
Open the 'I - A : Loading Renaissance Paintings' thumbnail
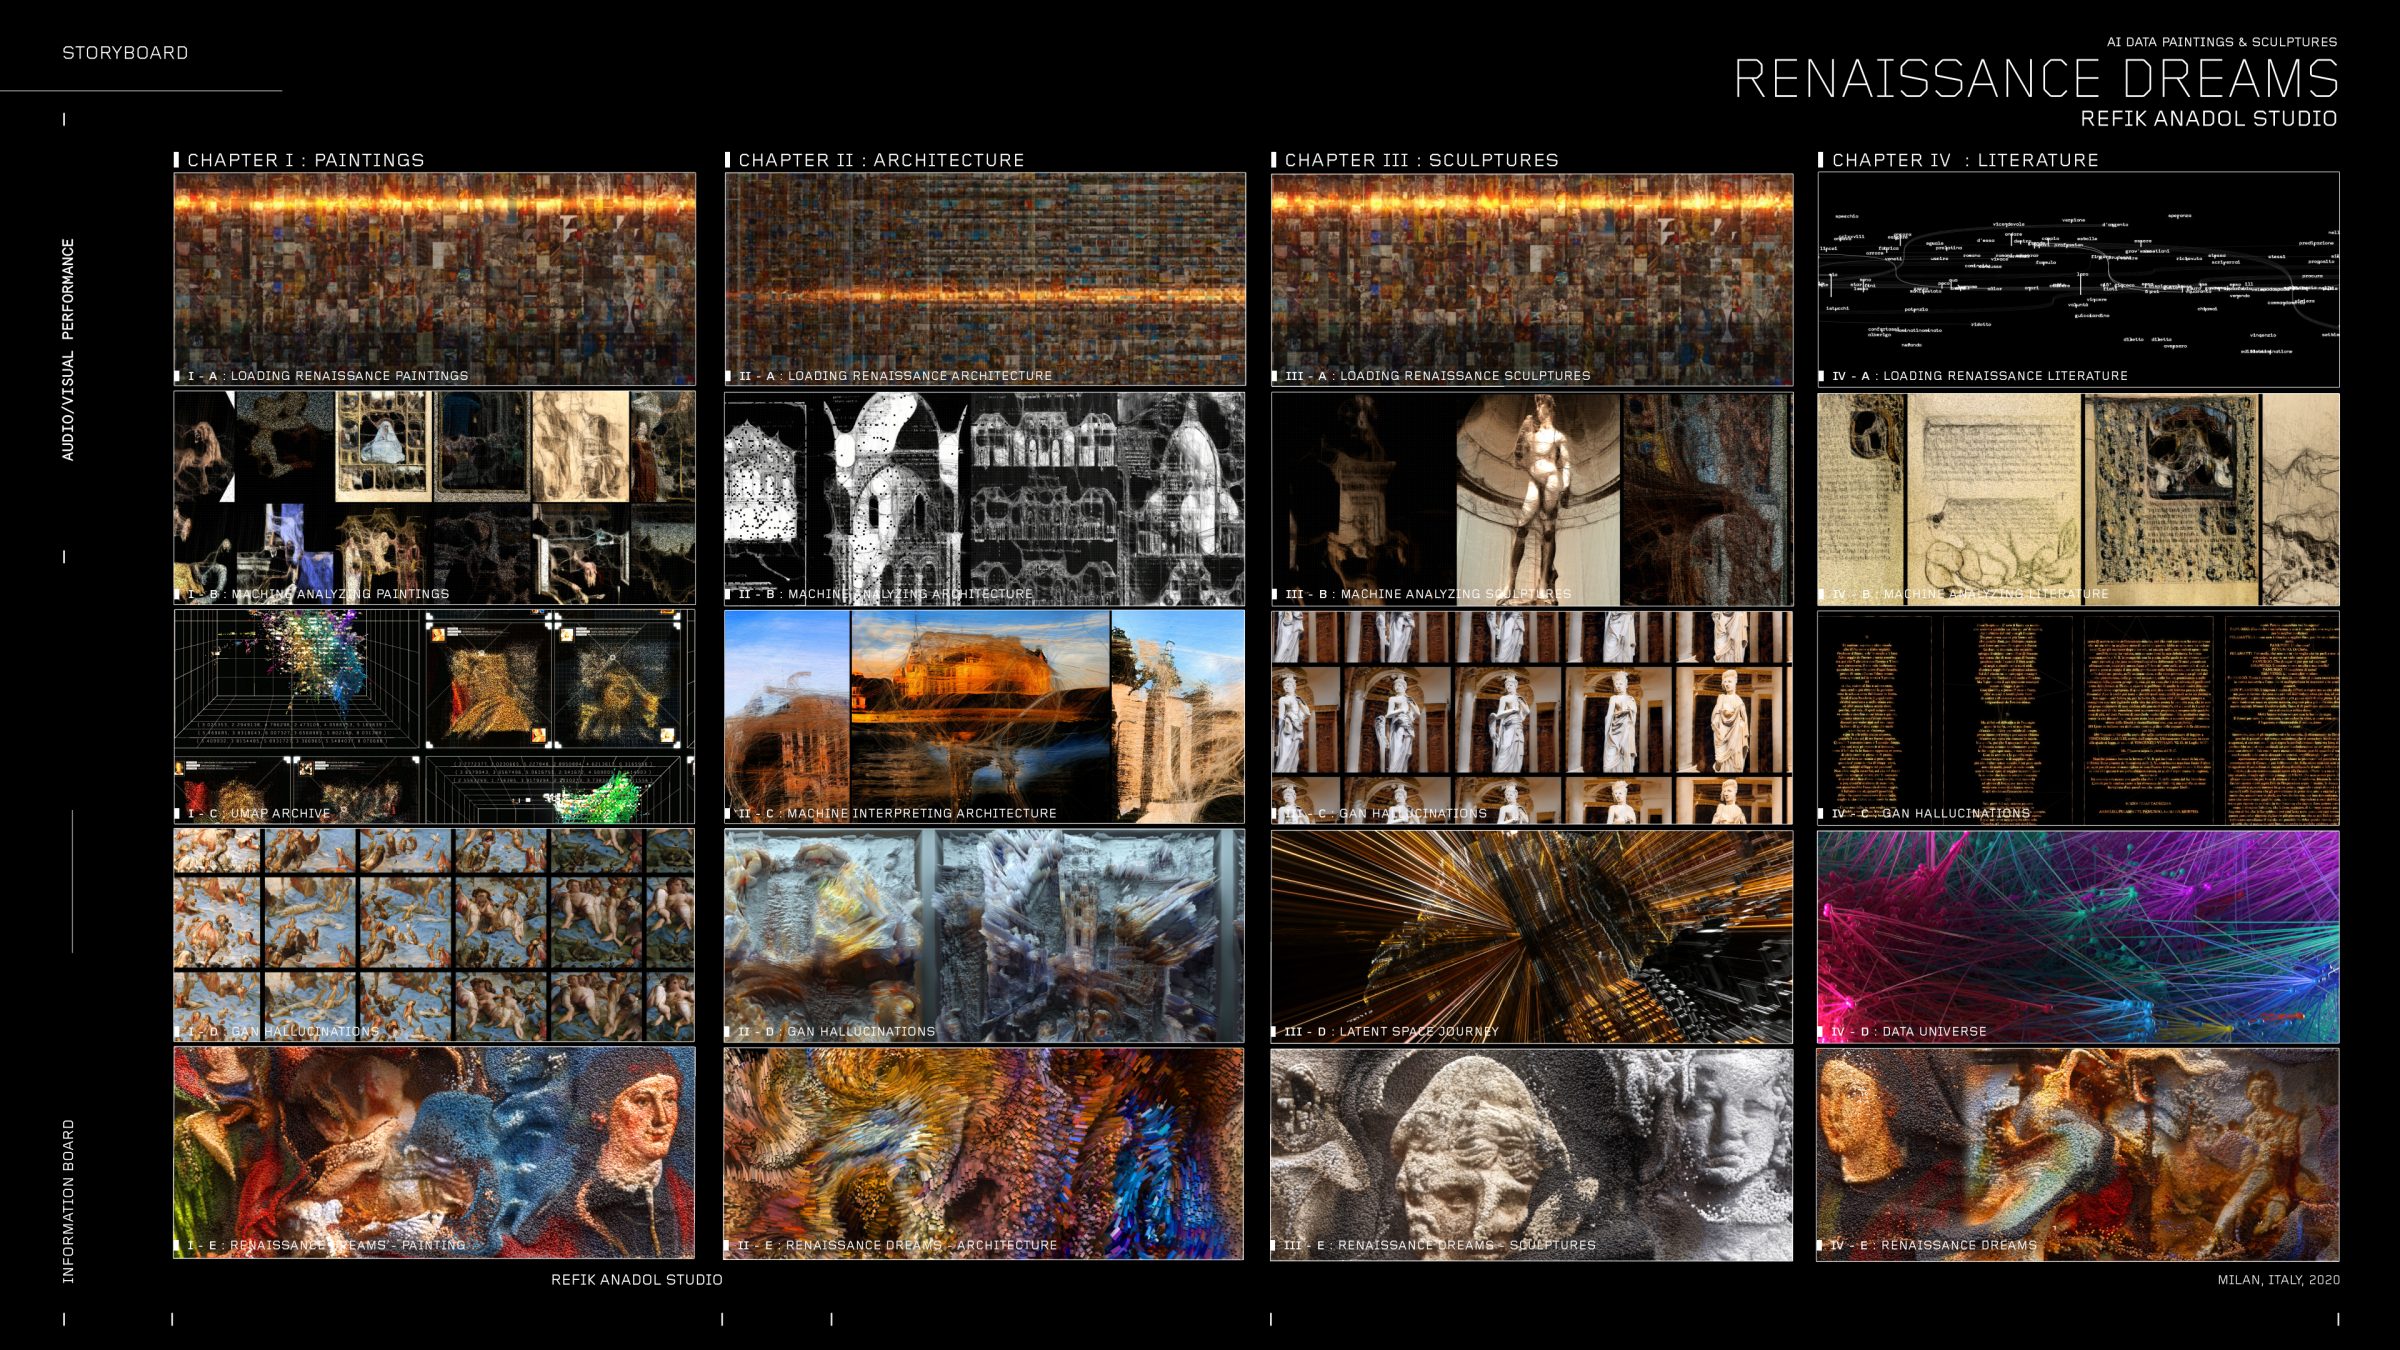click(435, 279)
